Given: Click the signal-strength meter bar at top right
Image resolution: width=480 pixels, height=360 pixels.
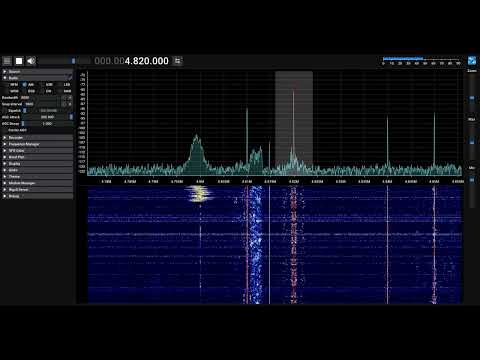Looking at the screenshot, I should point(422,60).
